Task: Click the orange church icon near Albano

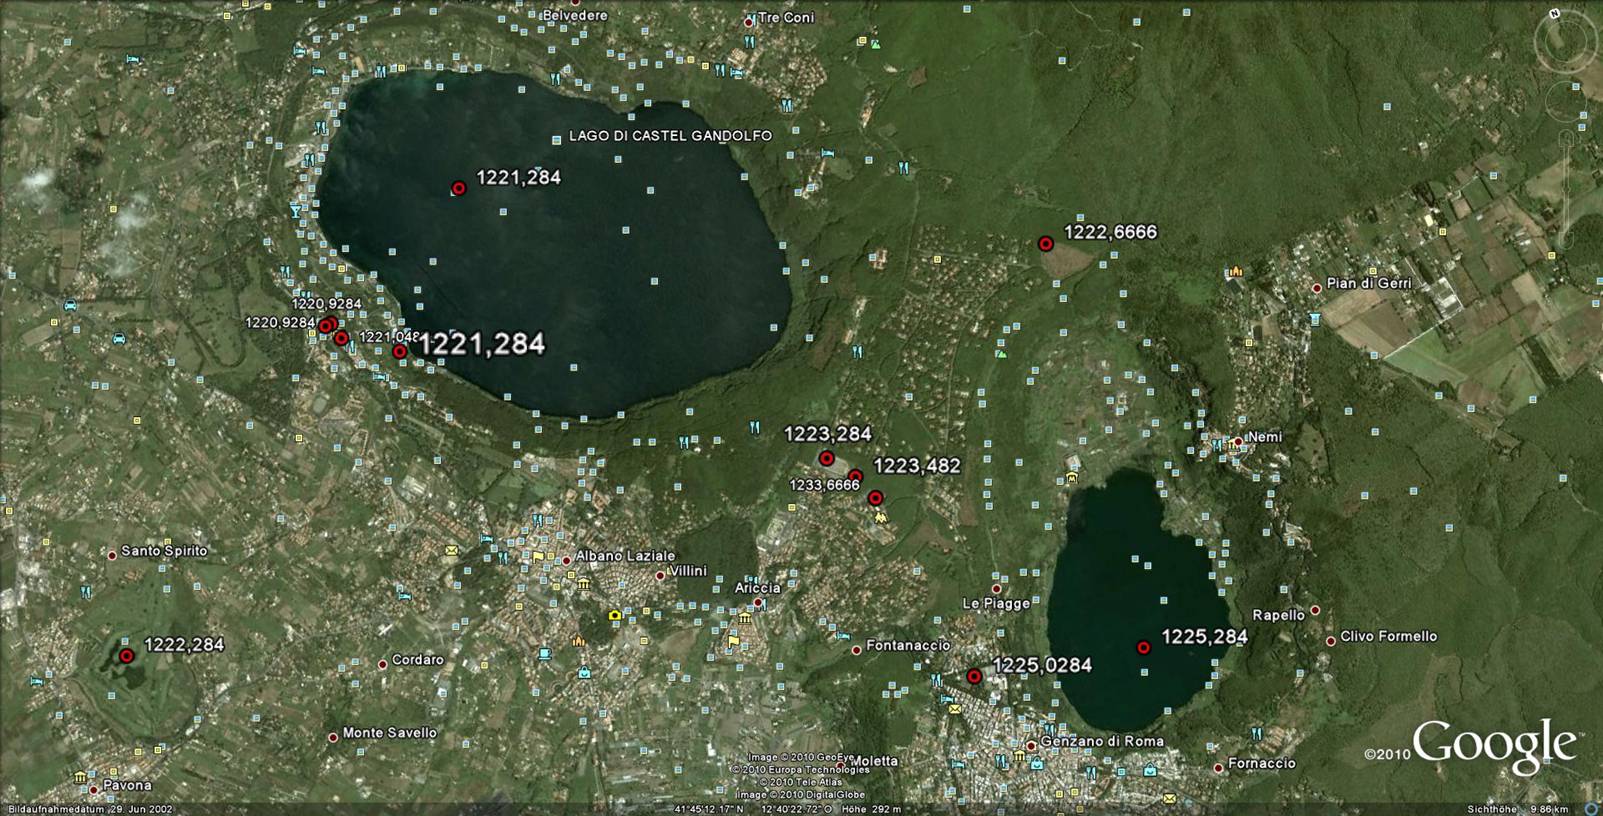Action: 577,641
